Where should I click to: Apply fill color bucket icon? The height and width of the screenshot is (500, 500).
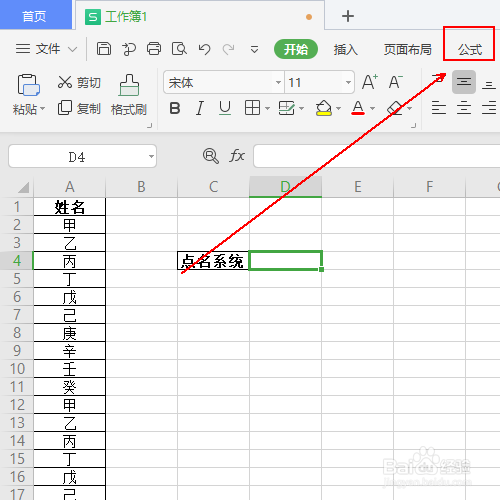(324, 108)
